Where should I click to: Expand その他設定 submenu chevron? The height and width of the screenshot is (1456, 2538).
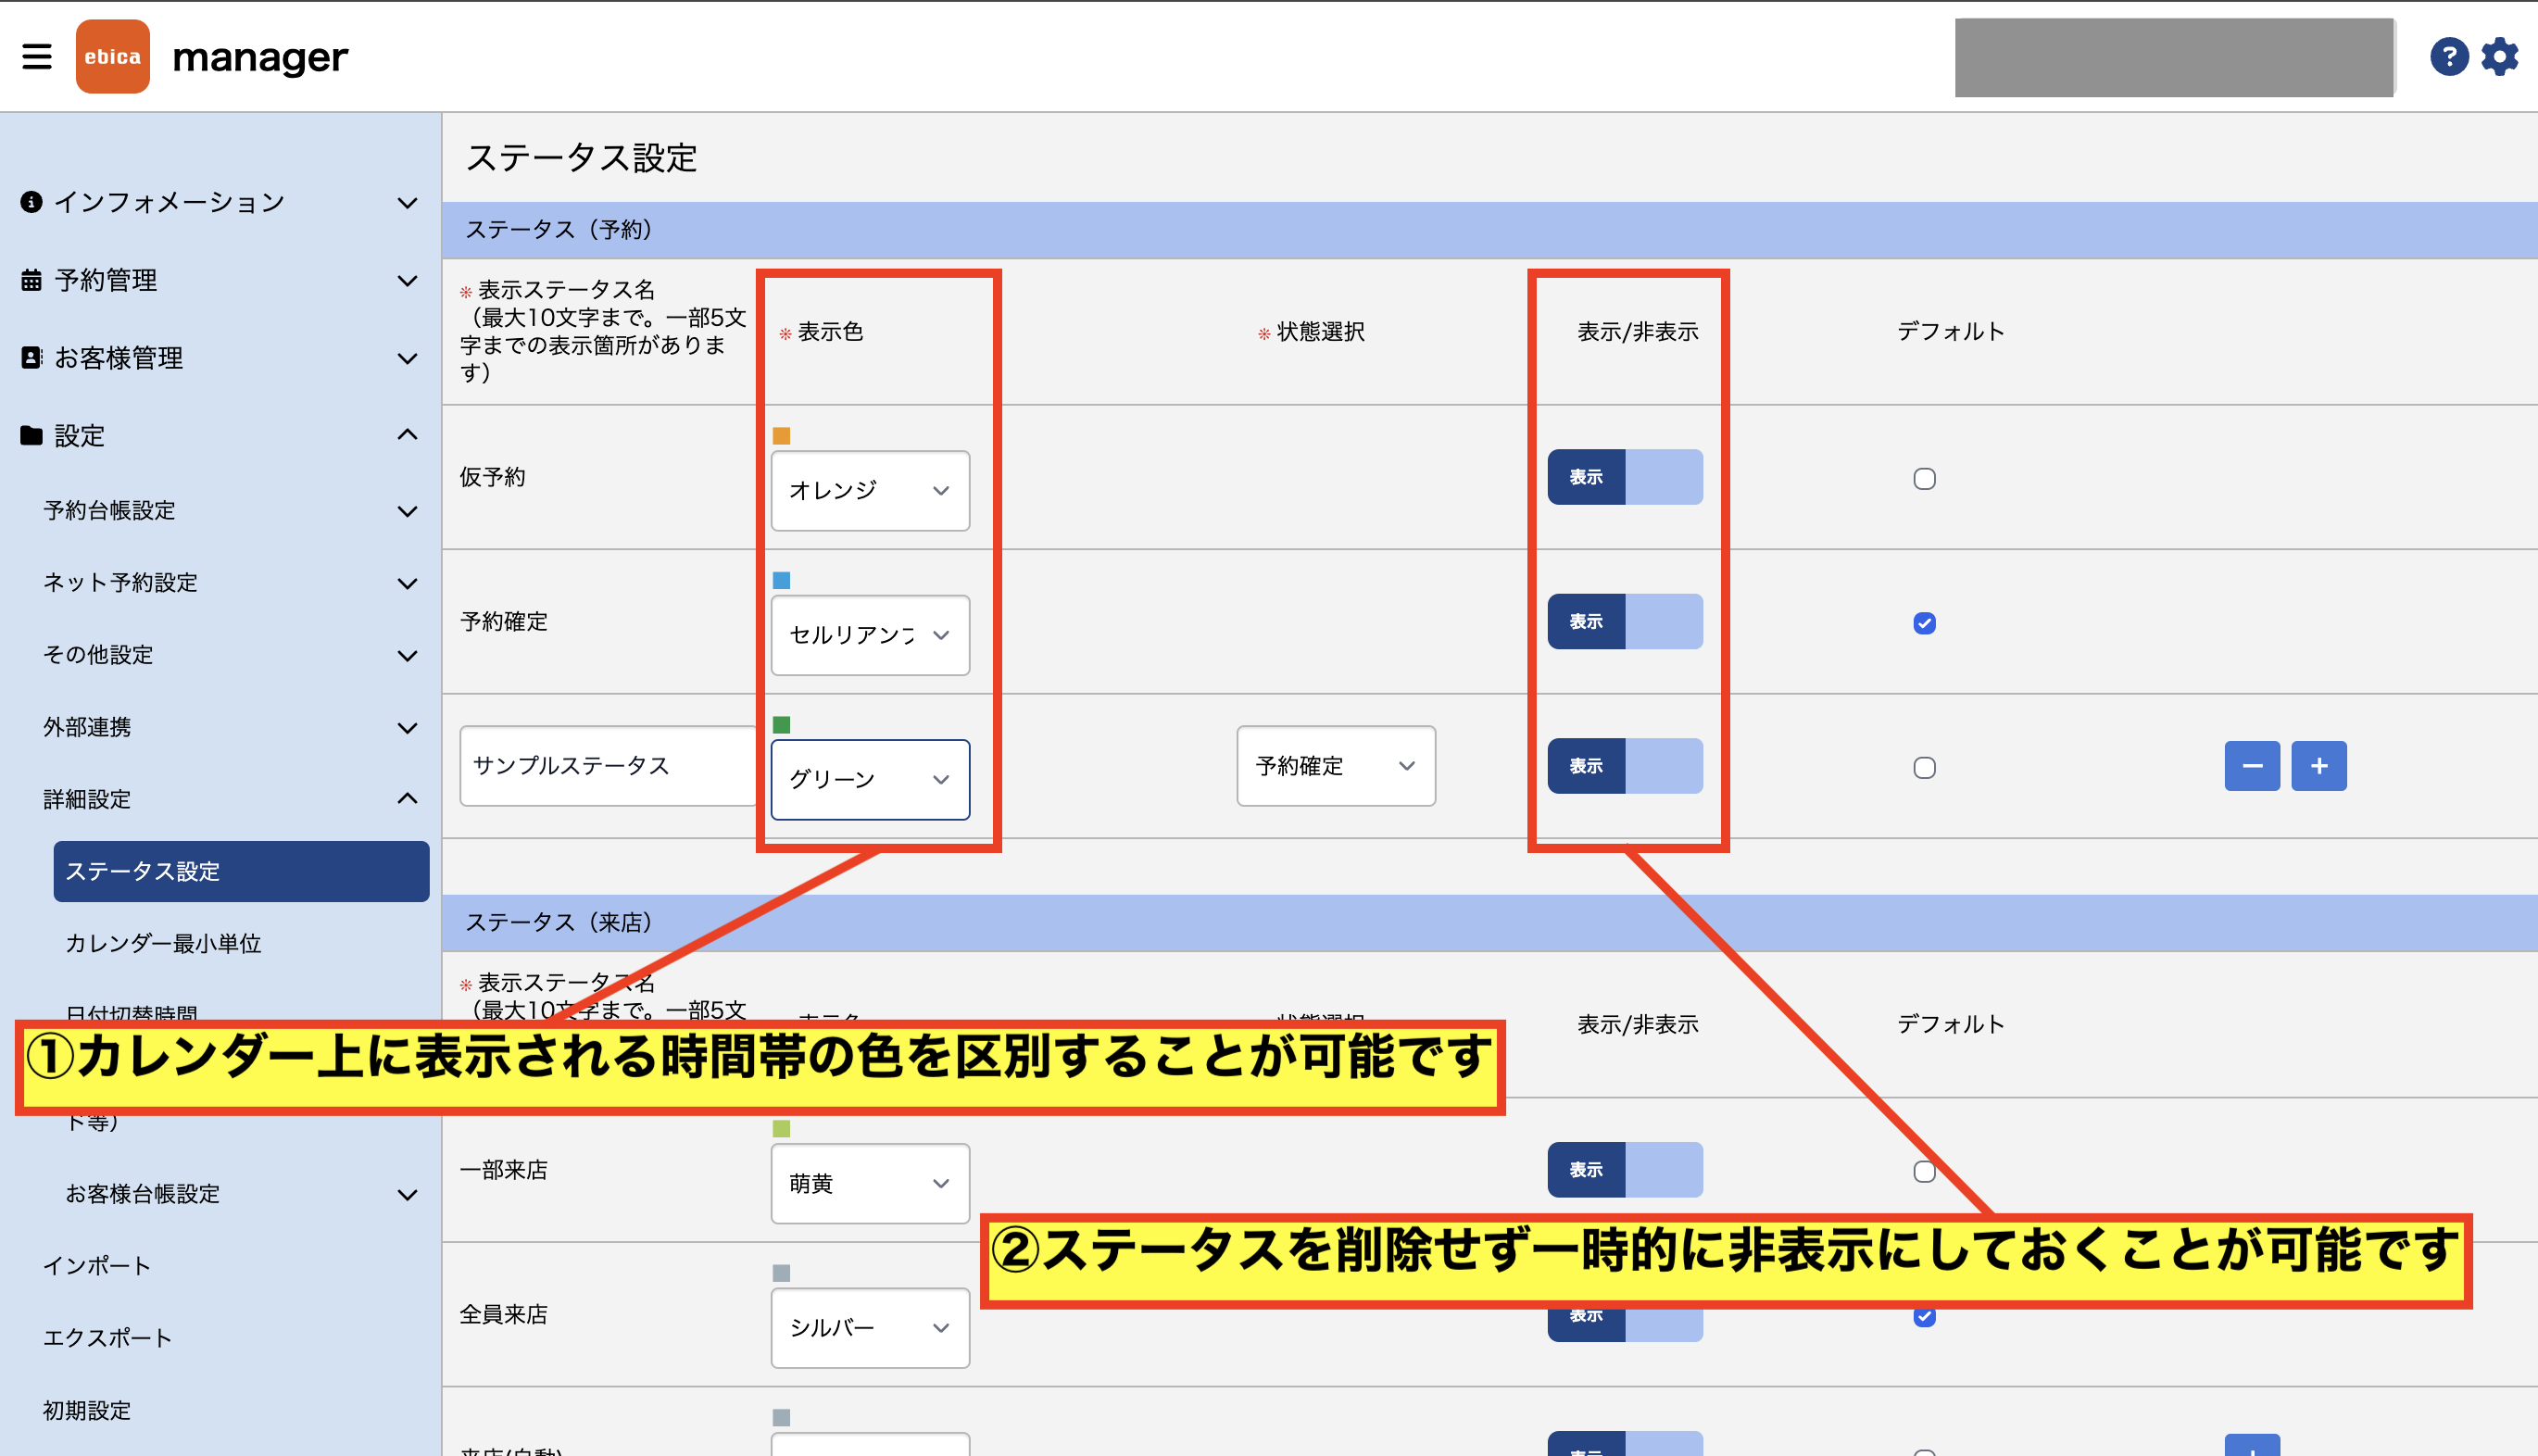coord(407,656)
